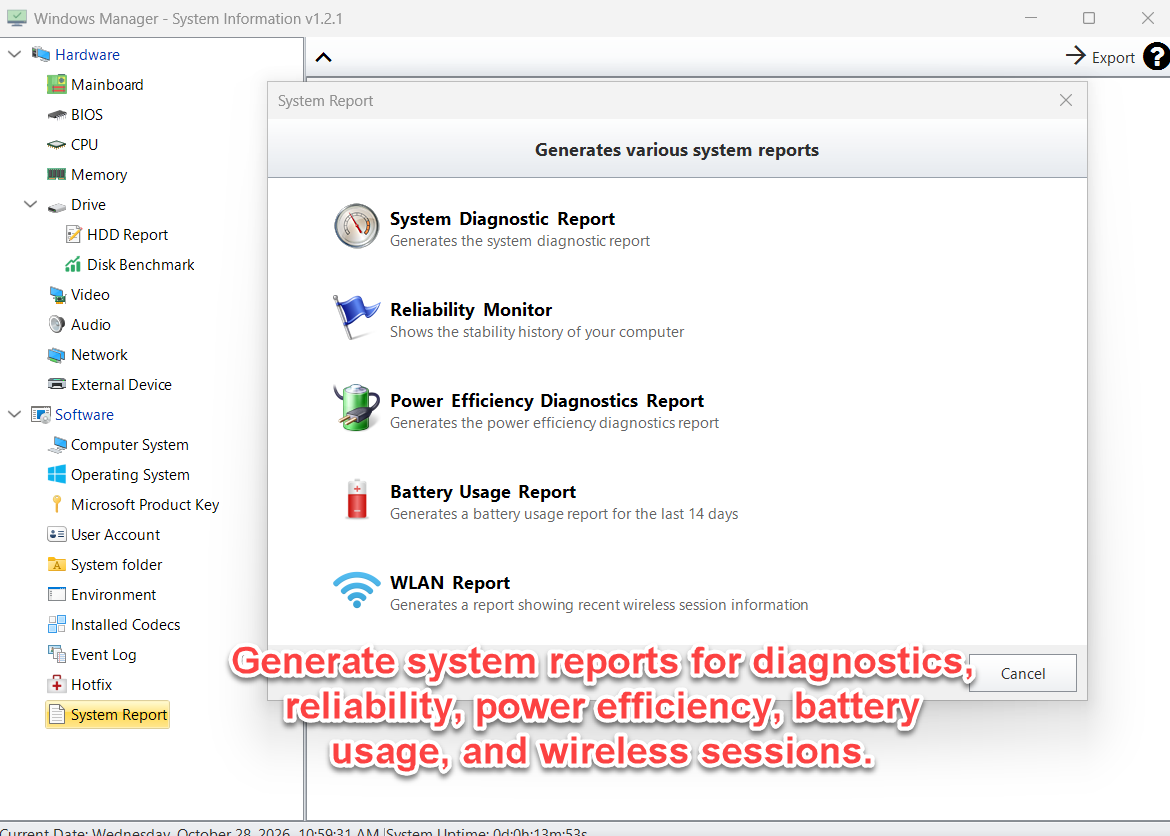Select the Software category label
1170x836 pixels.
pyautogui.click(x=84, y=414)
